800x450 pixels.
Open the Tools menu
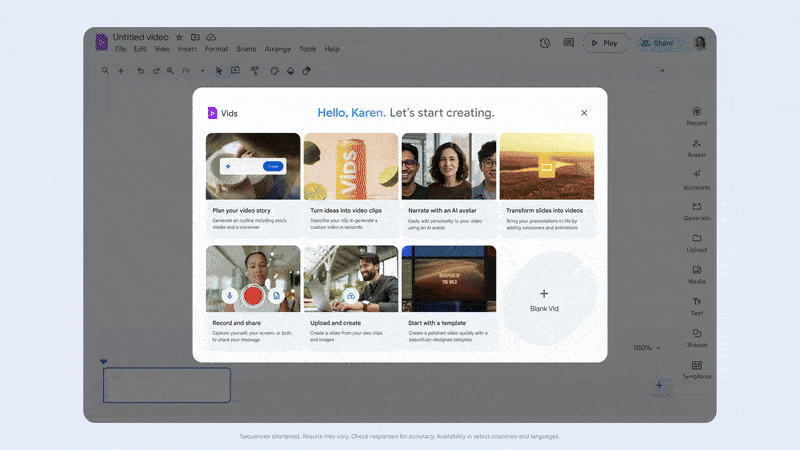[307, 49]
